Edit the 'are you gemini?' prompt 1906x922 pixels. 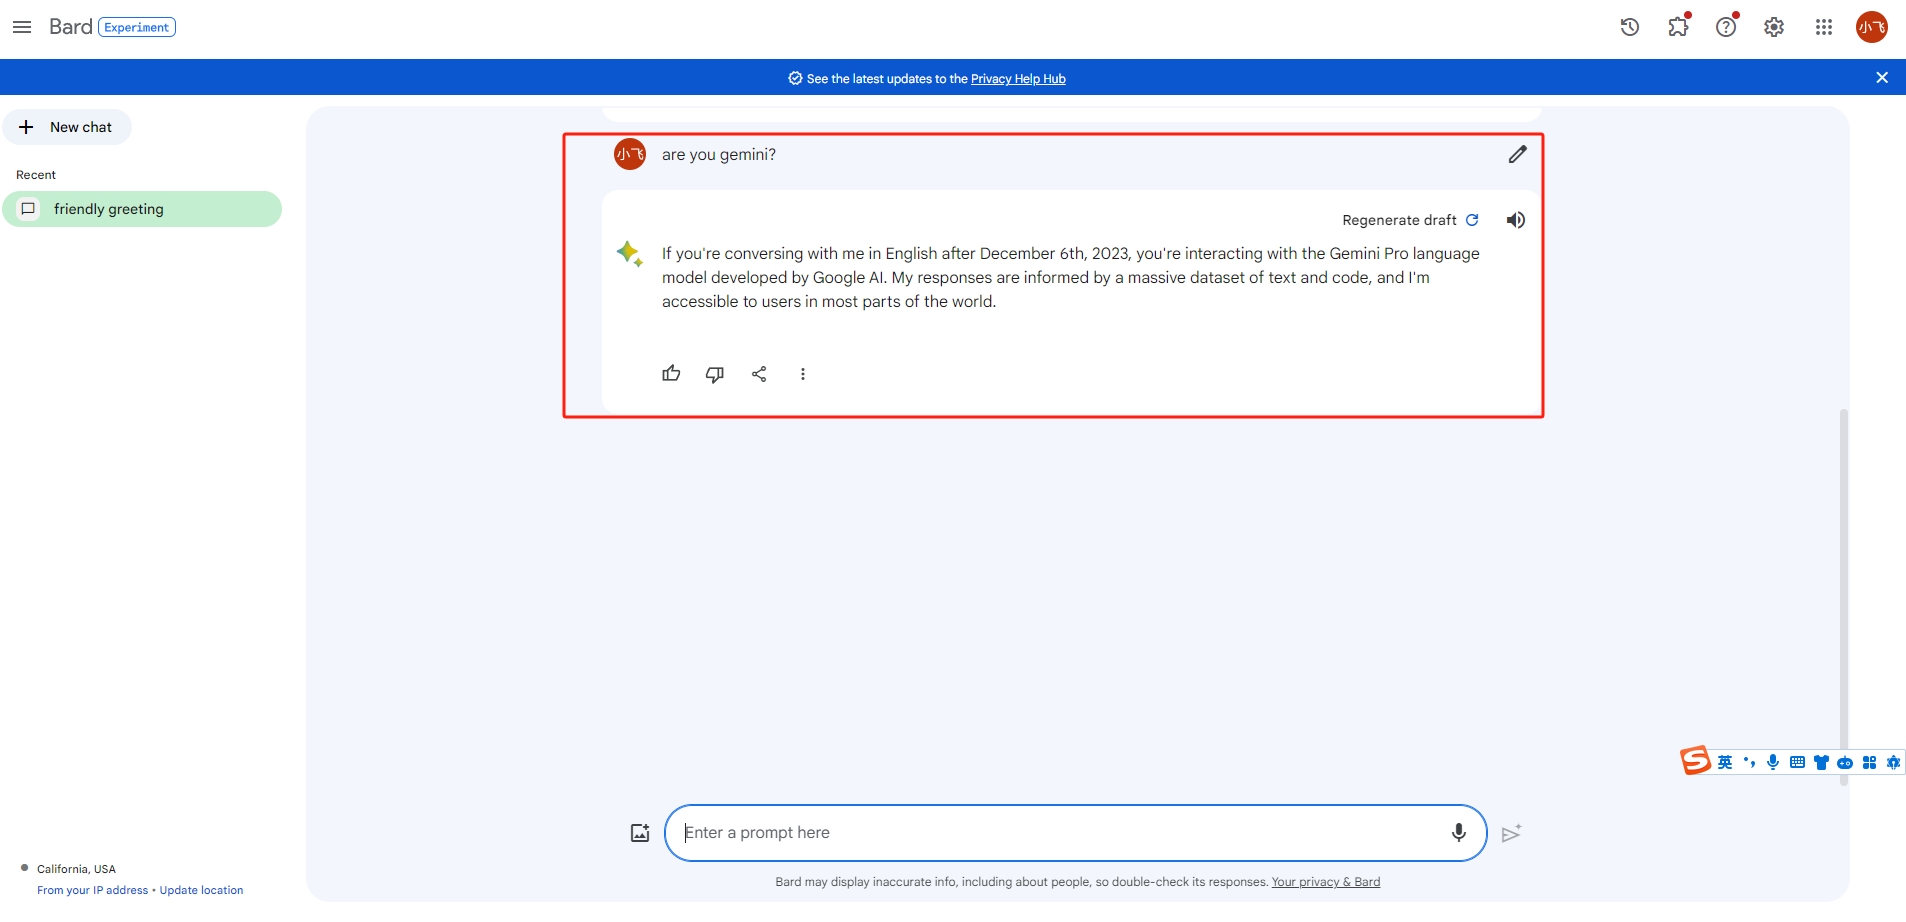pyautogui.click(x=1518, y=154)
